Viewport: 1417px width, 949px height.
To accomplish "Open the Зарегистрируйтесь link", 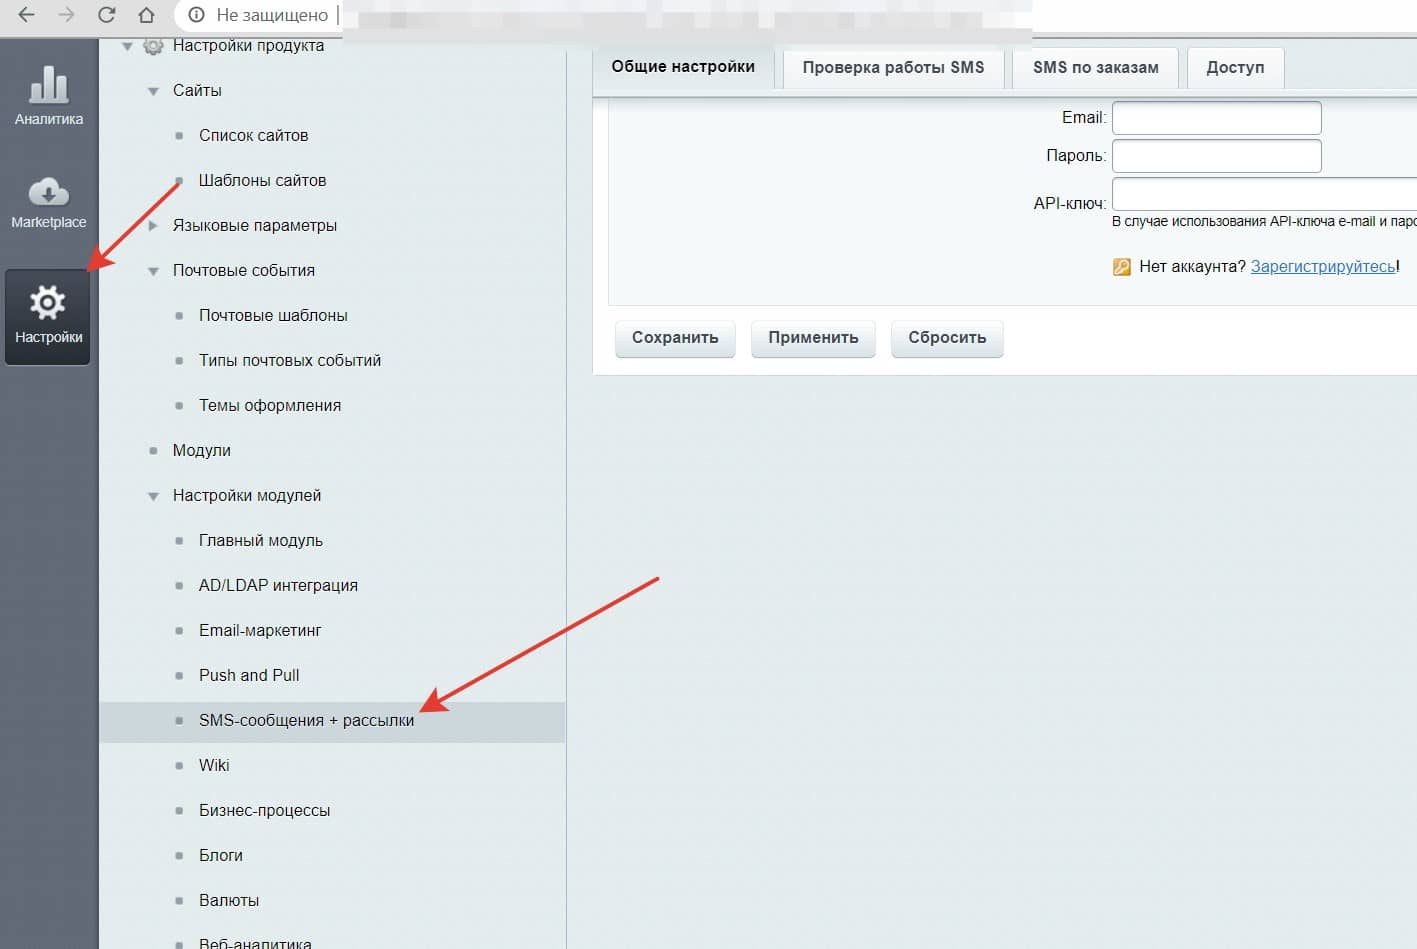I will 1322,267.
